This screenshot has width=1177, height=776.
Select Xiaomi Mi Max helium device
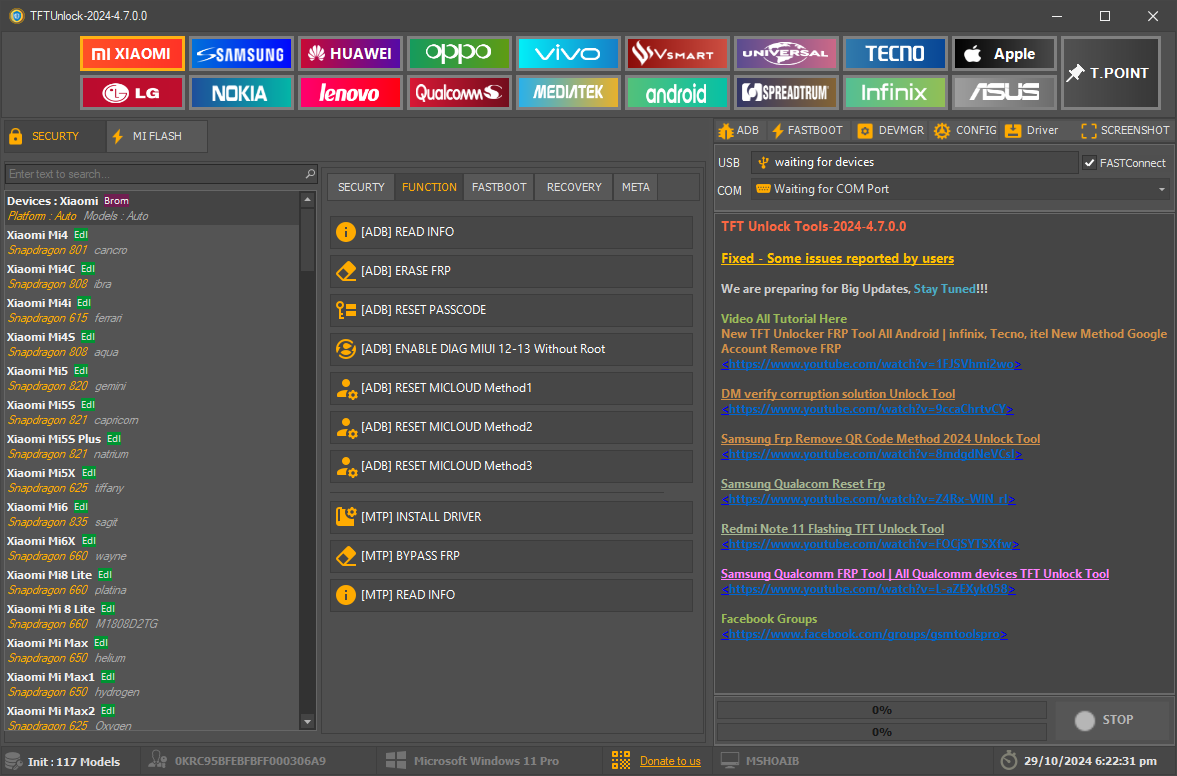click(152, 651)
